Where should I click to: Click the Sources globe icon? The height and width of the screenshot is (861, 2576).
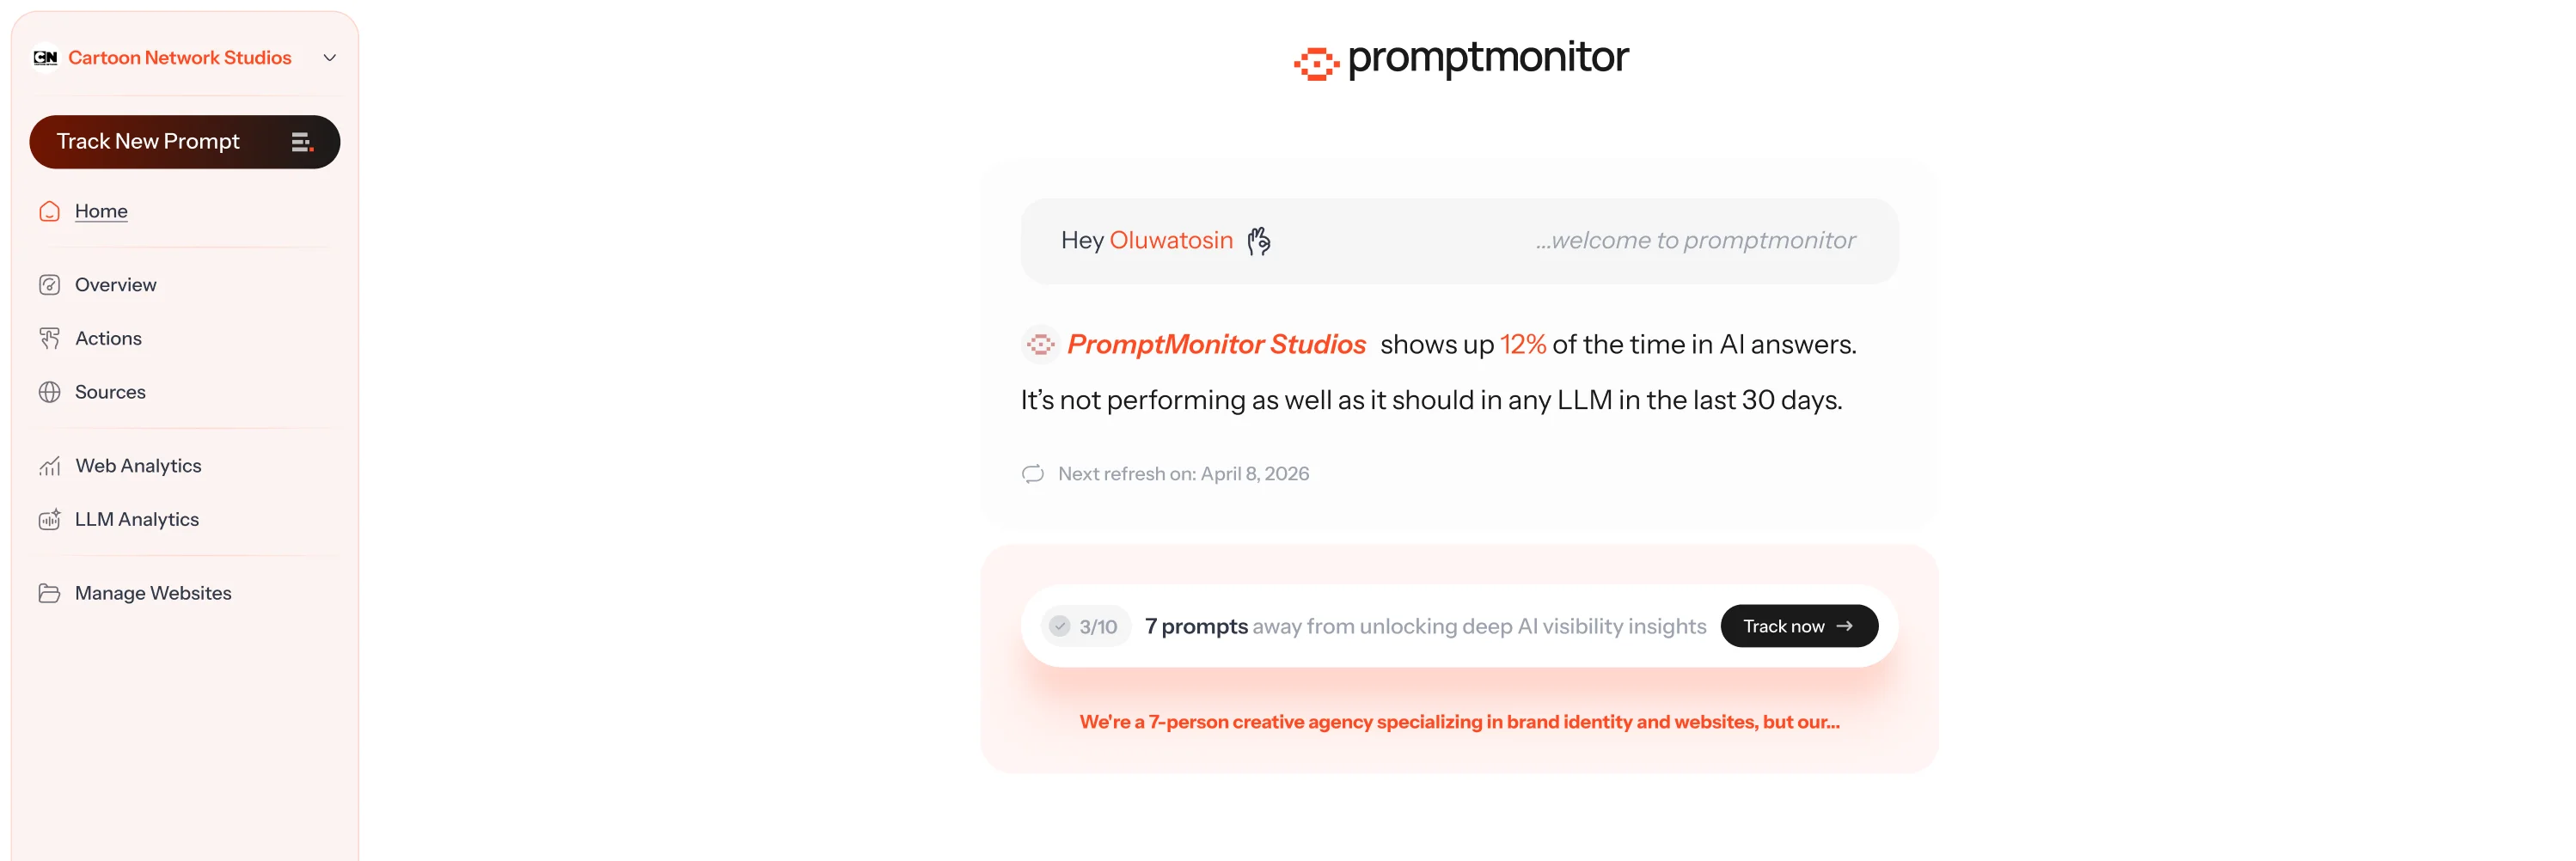(x=49, y=392)
